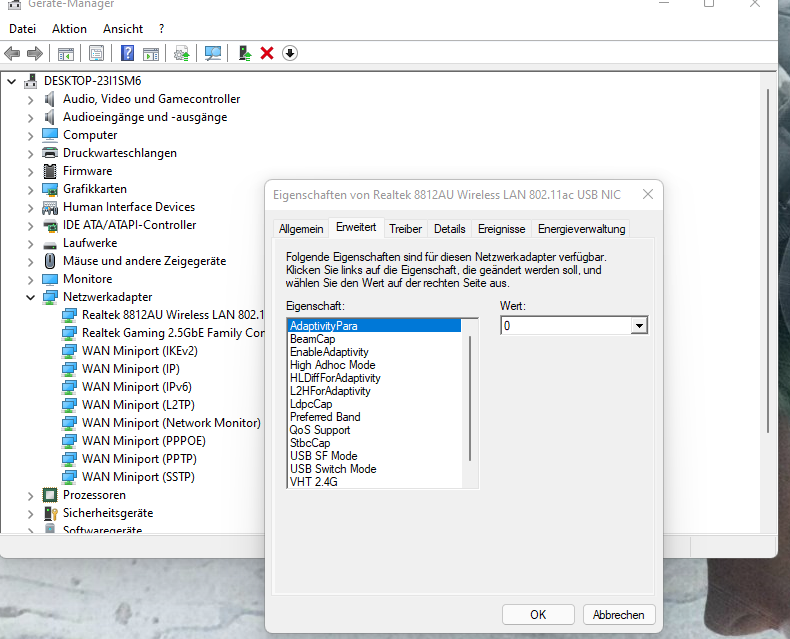This screenshot has width=790, height=639.
Task: Click the Abbrechen button
Action: [x=619, y=614]
